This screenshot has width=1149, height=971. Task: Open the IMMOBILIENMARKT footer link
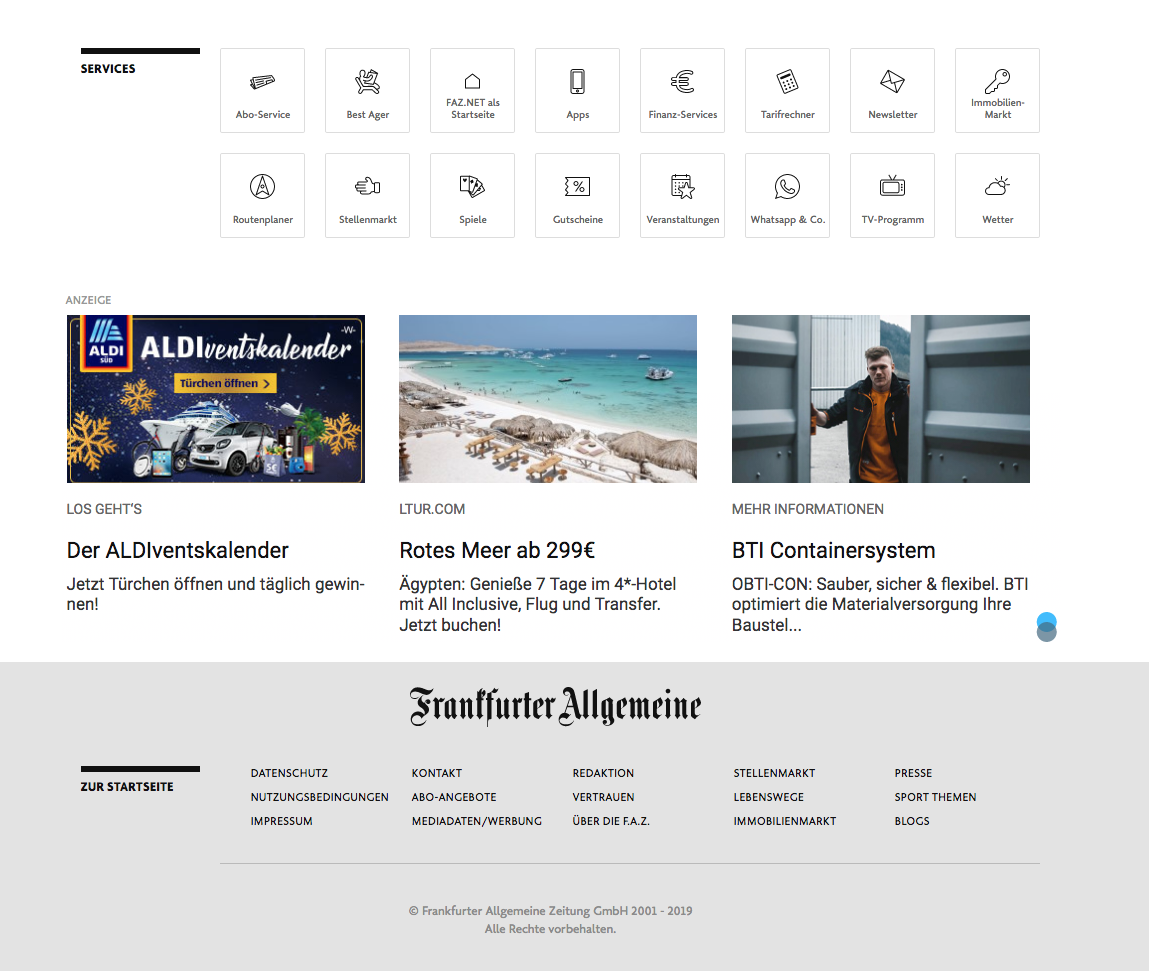pyautogui.click(x=785, y=822)
